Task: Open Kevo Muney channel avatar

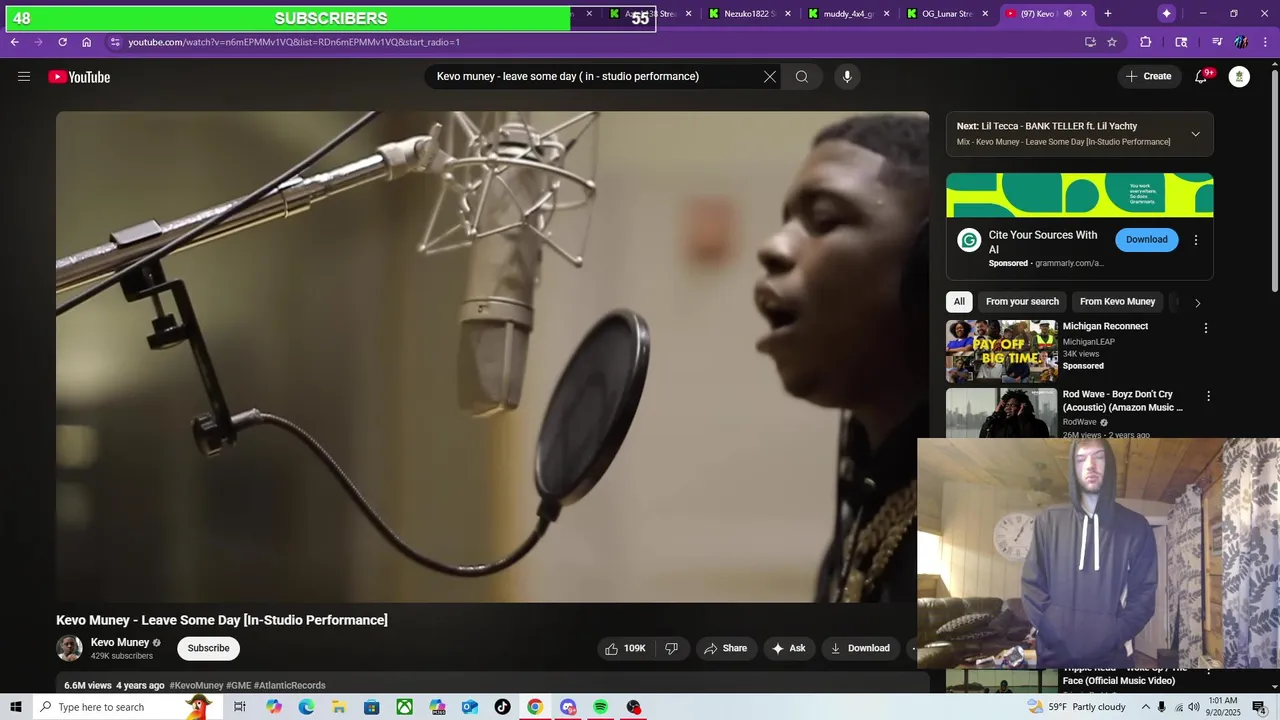Action: point(69,648)
